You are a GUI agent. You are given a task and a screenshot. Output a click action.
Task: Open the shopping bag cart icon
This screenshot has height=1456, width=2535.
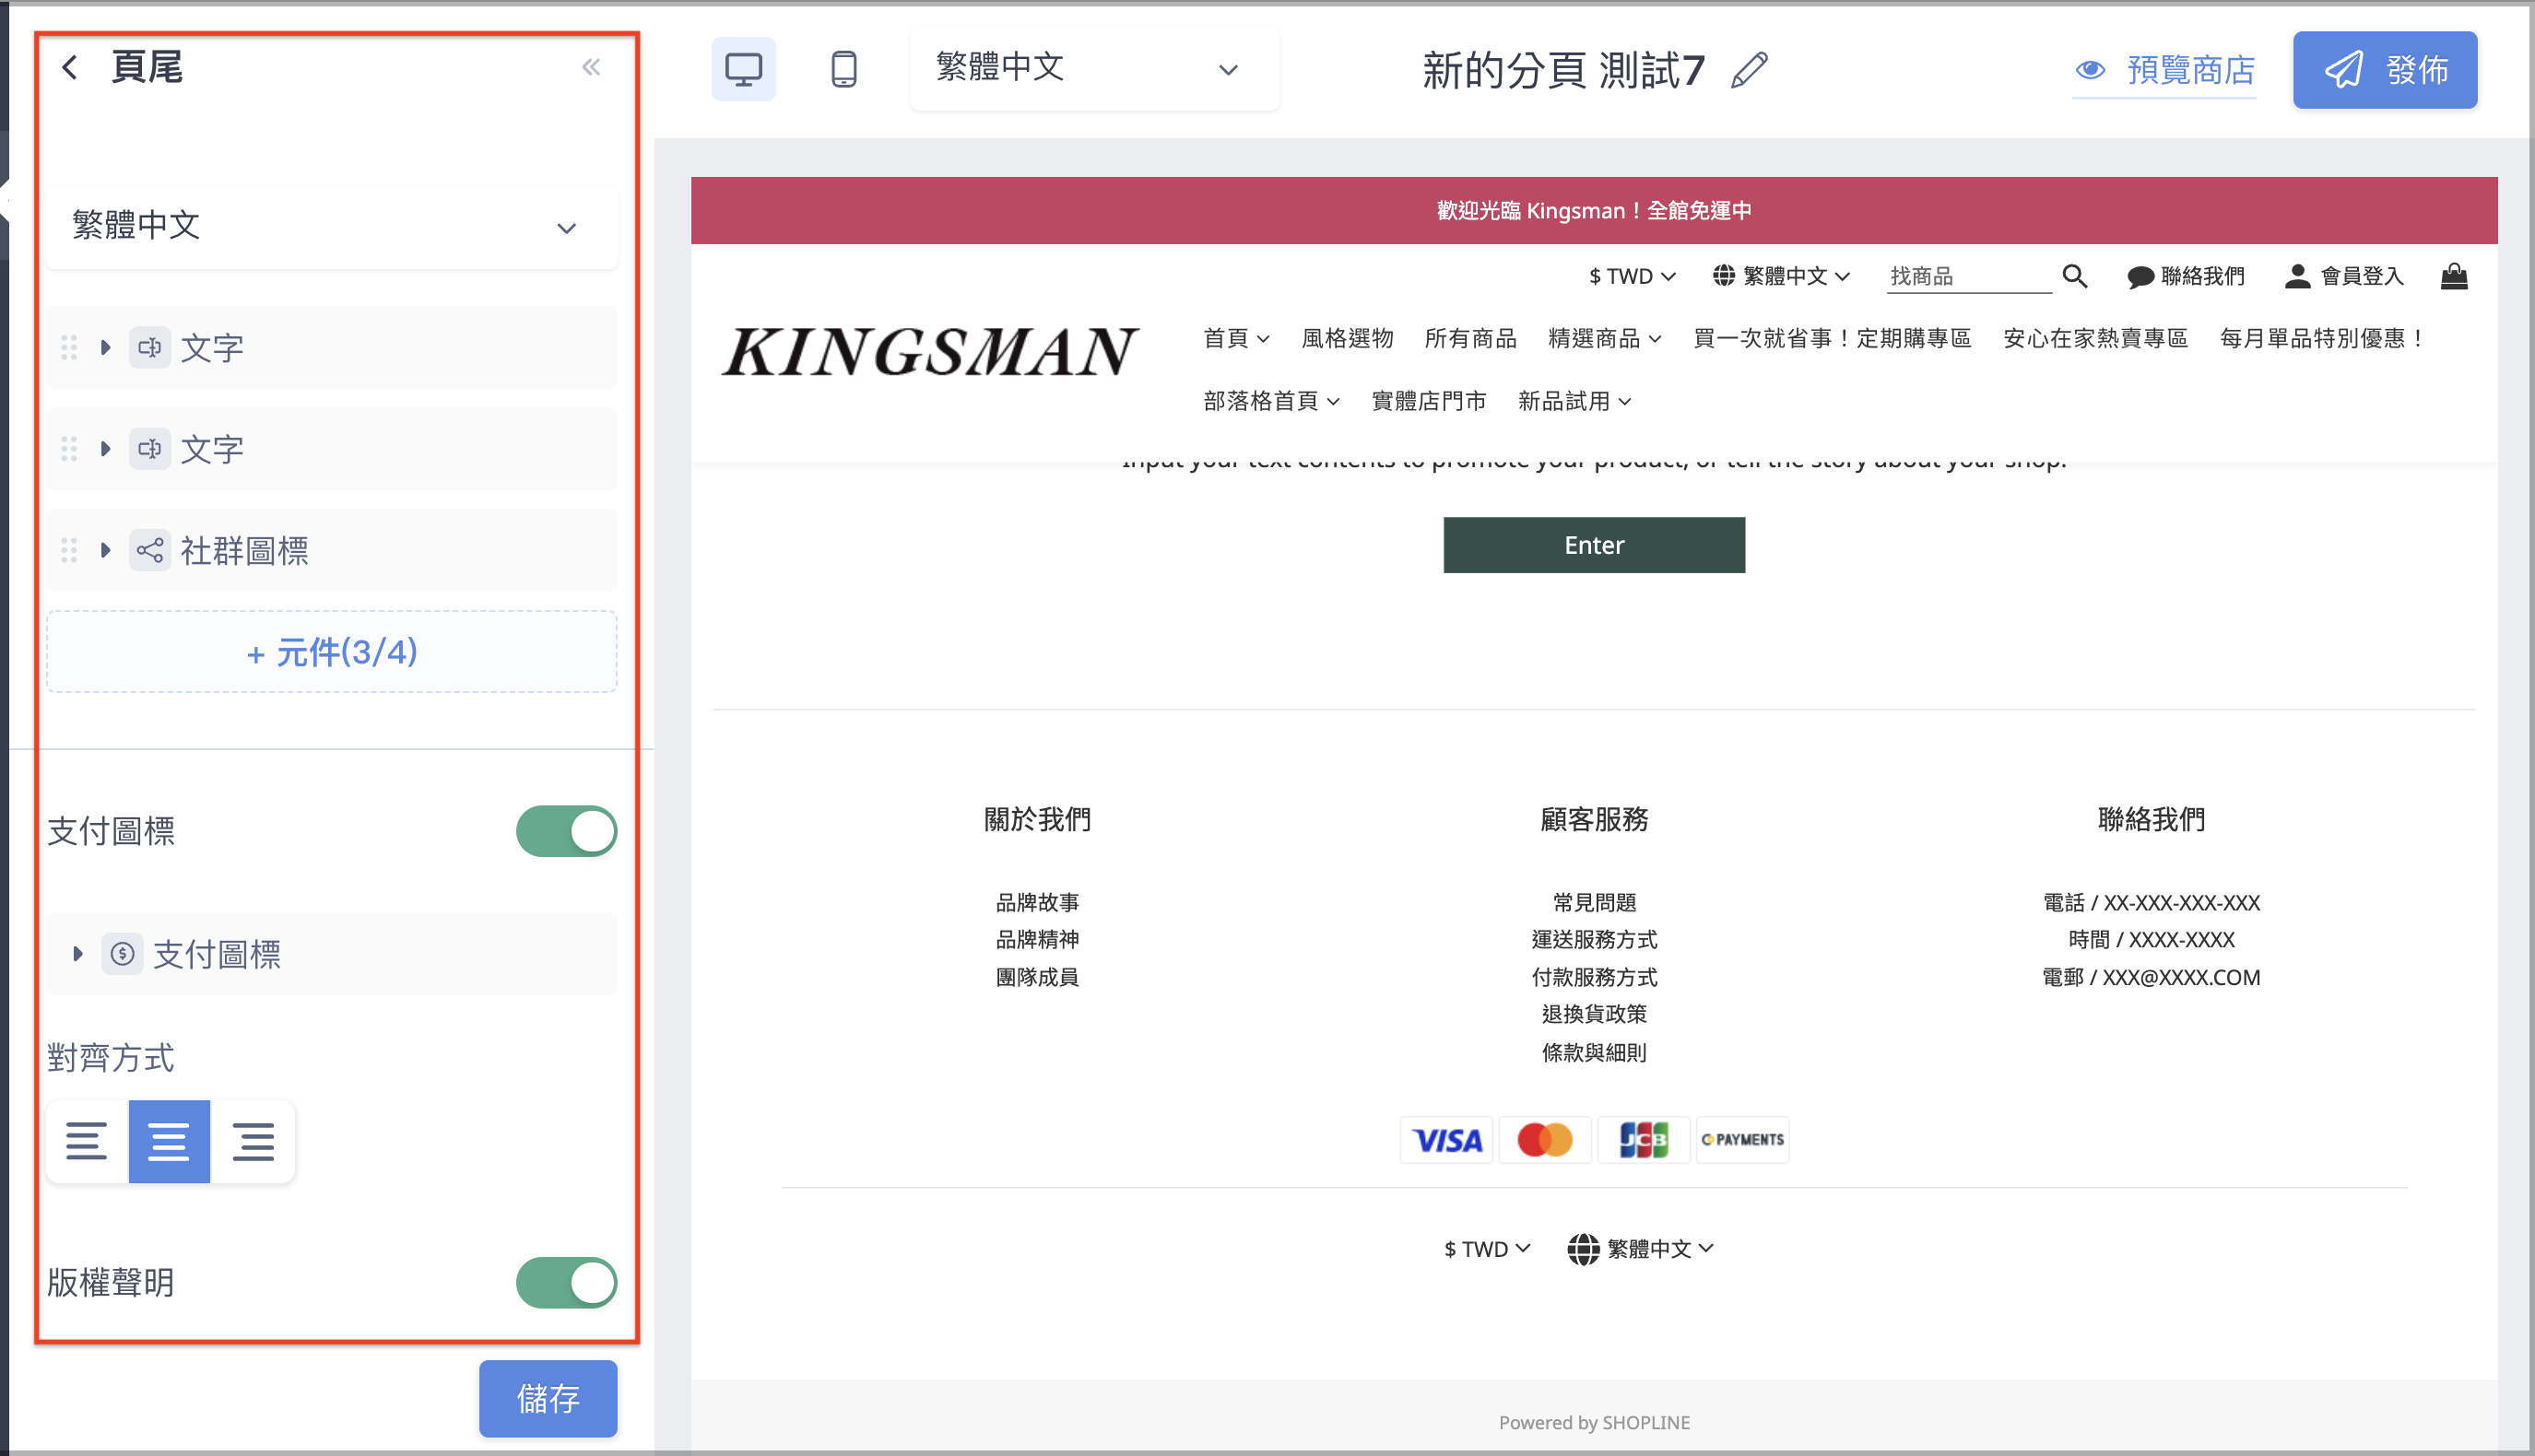click(2454, 276)
